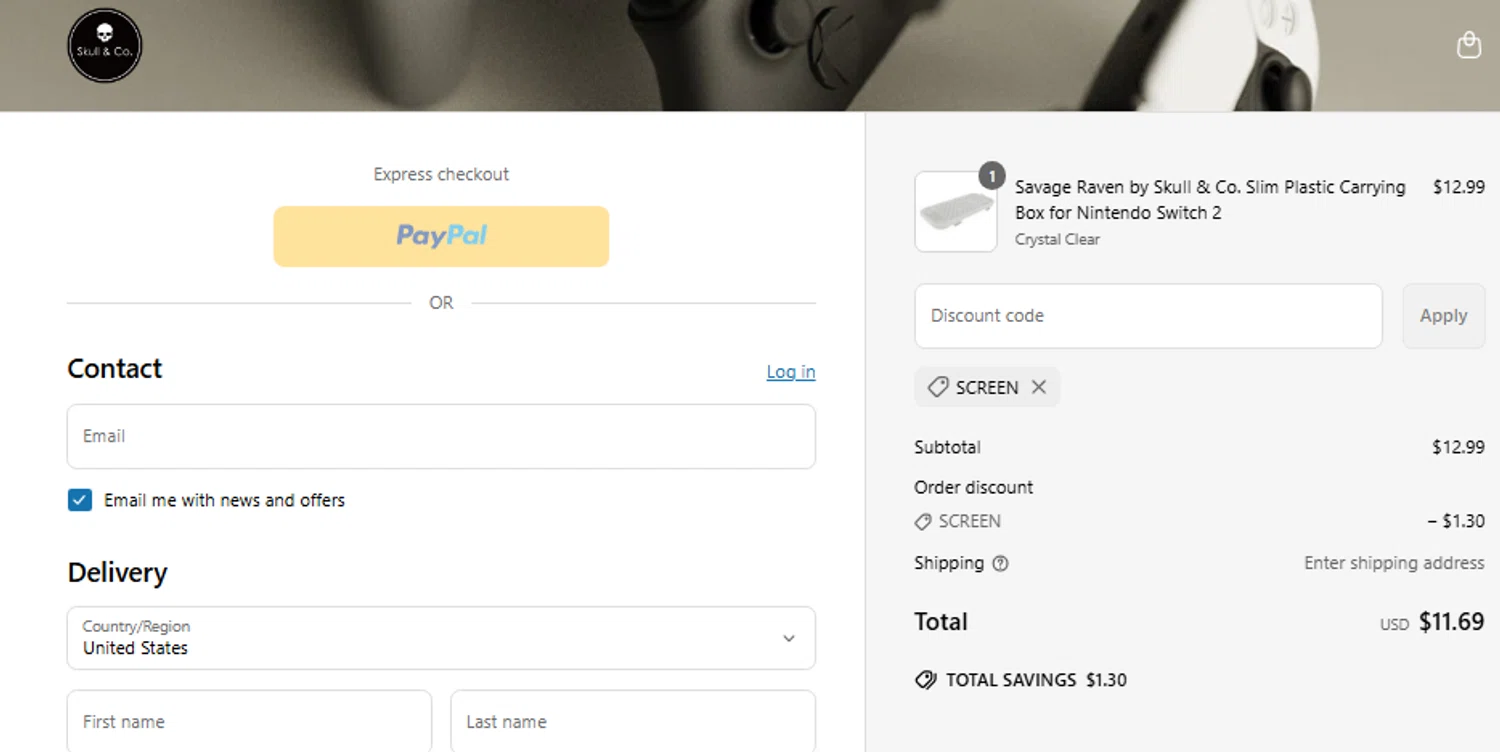The image size is (1500, 752).
Task: Click the carrying box product thumbnail
Action: [x=956, y=212]
